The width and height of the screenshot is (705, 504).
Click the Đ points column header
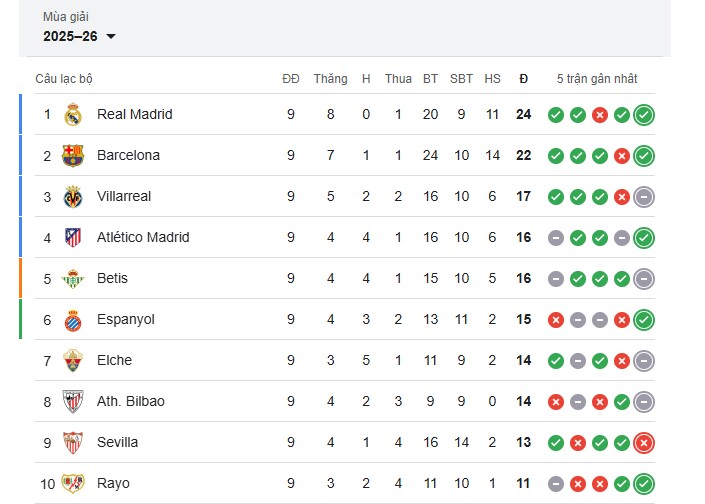pos(523,79)
